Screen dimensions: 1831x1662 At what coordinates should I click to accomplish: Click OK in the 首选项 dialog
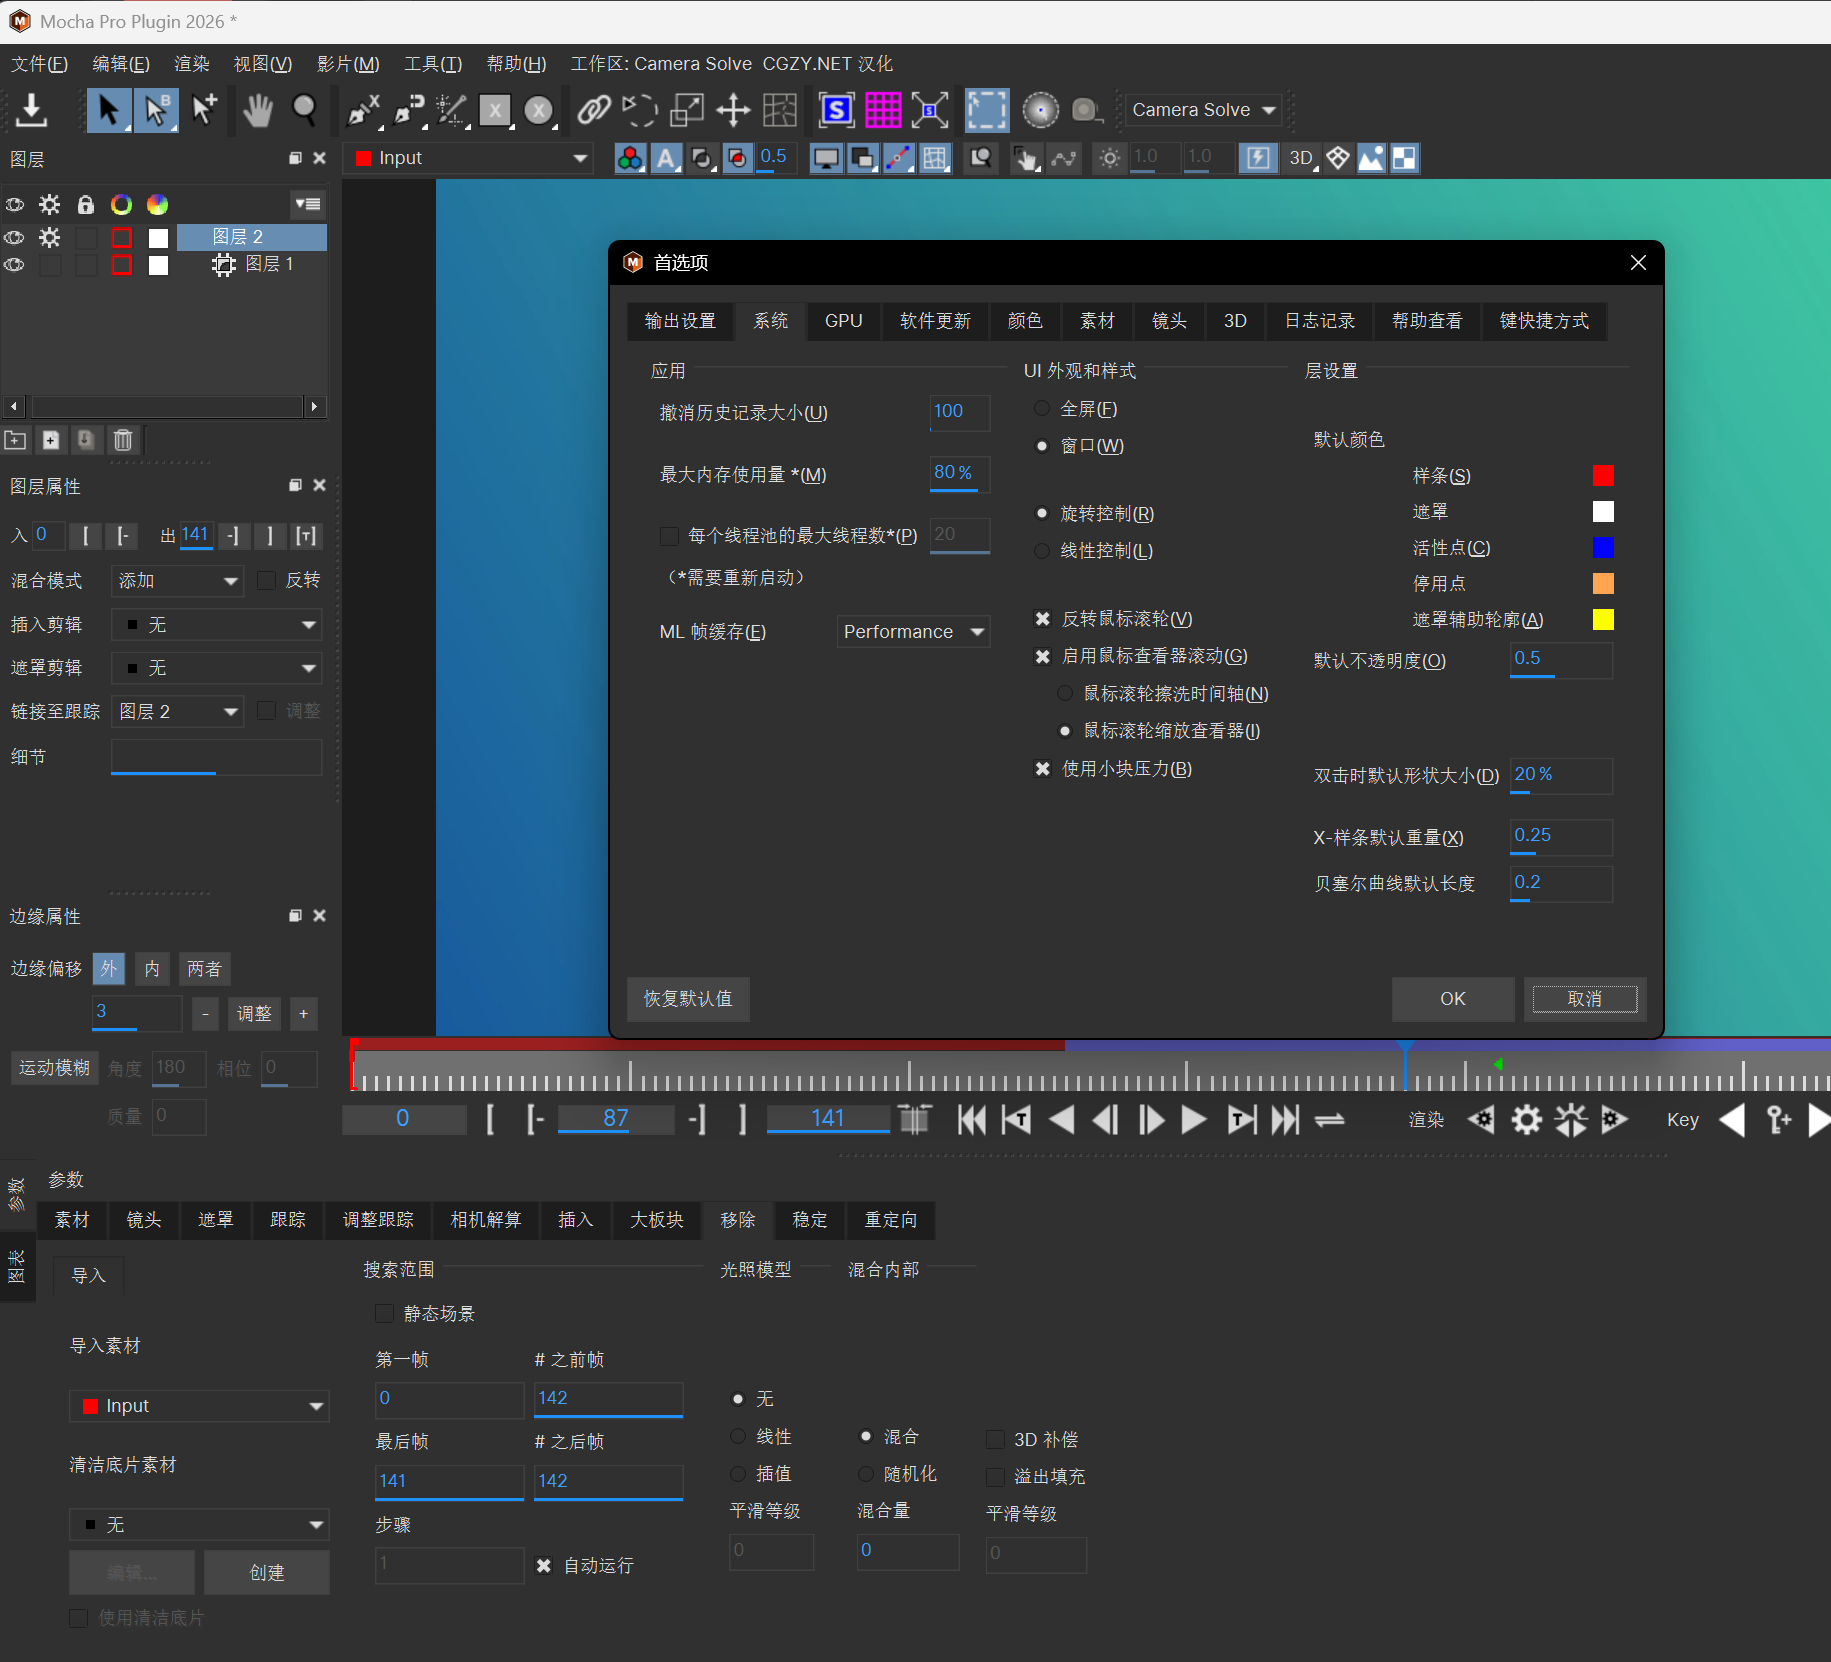point(1453,999)
